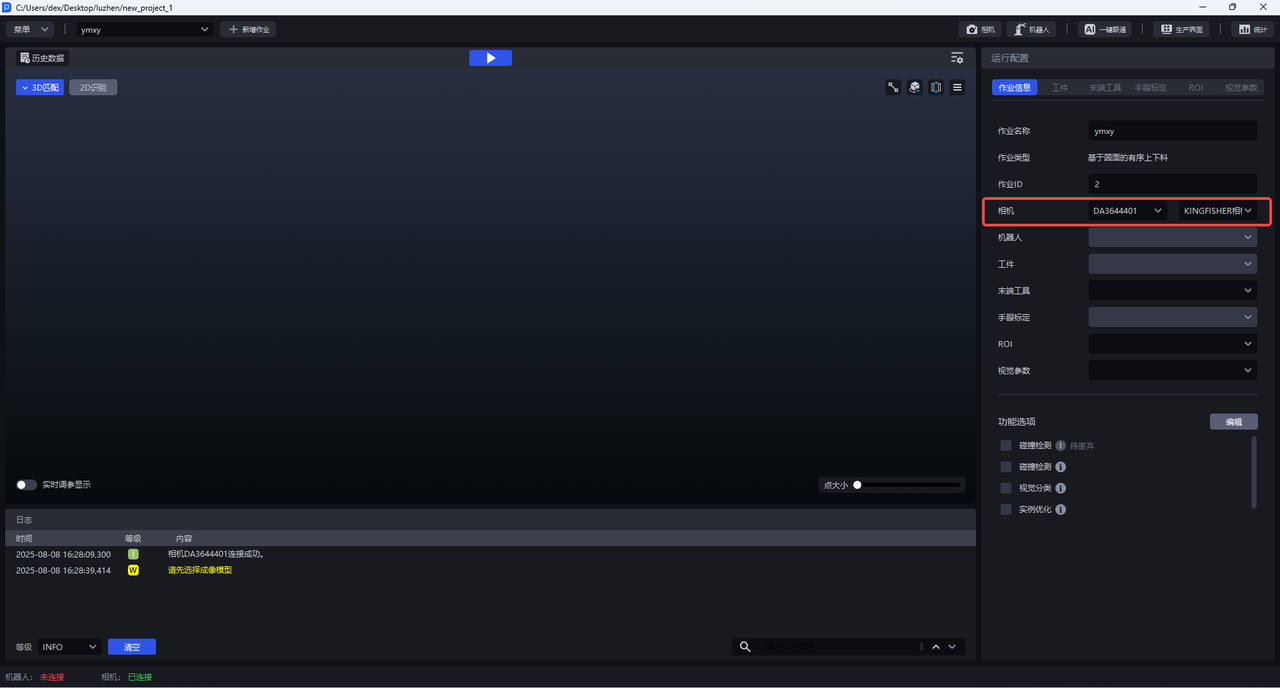Expand the 机器人 dropdown in job info
Image resolution: width=1280 pixels, height=688 pixels.
point(1172,238)
